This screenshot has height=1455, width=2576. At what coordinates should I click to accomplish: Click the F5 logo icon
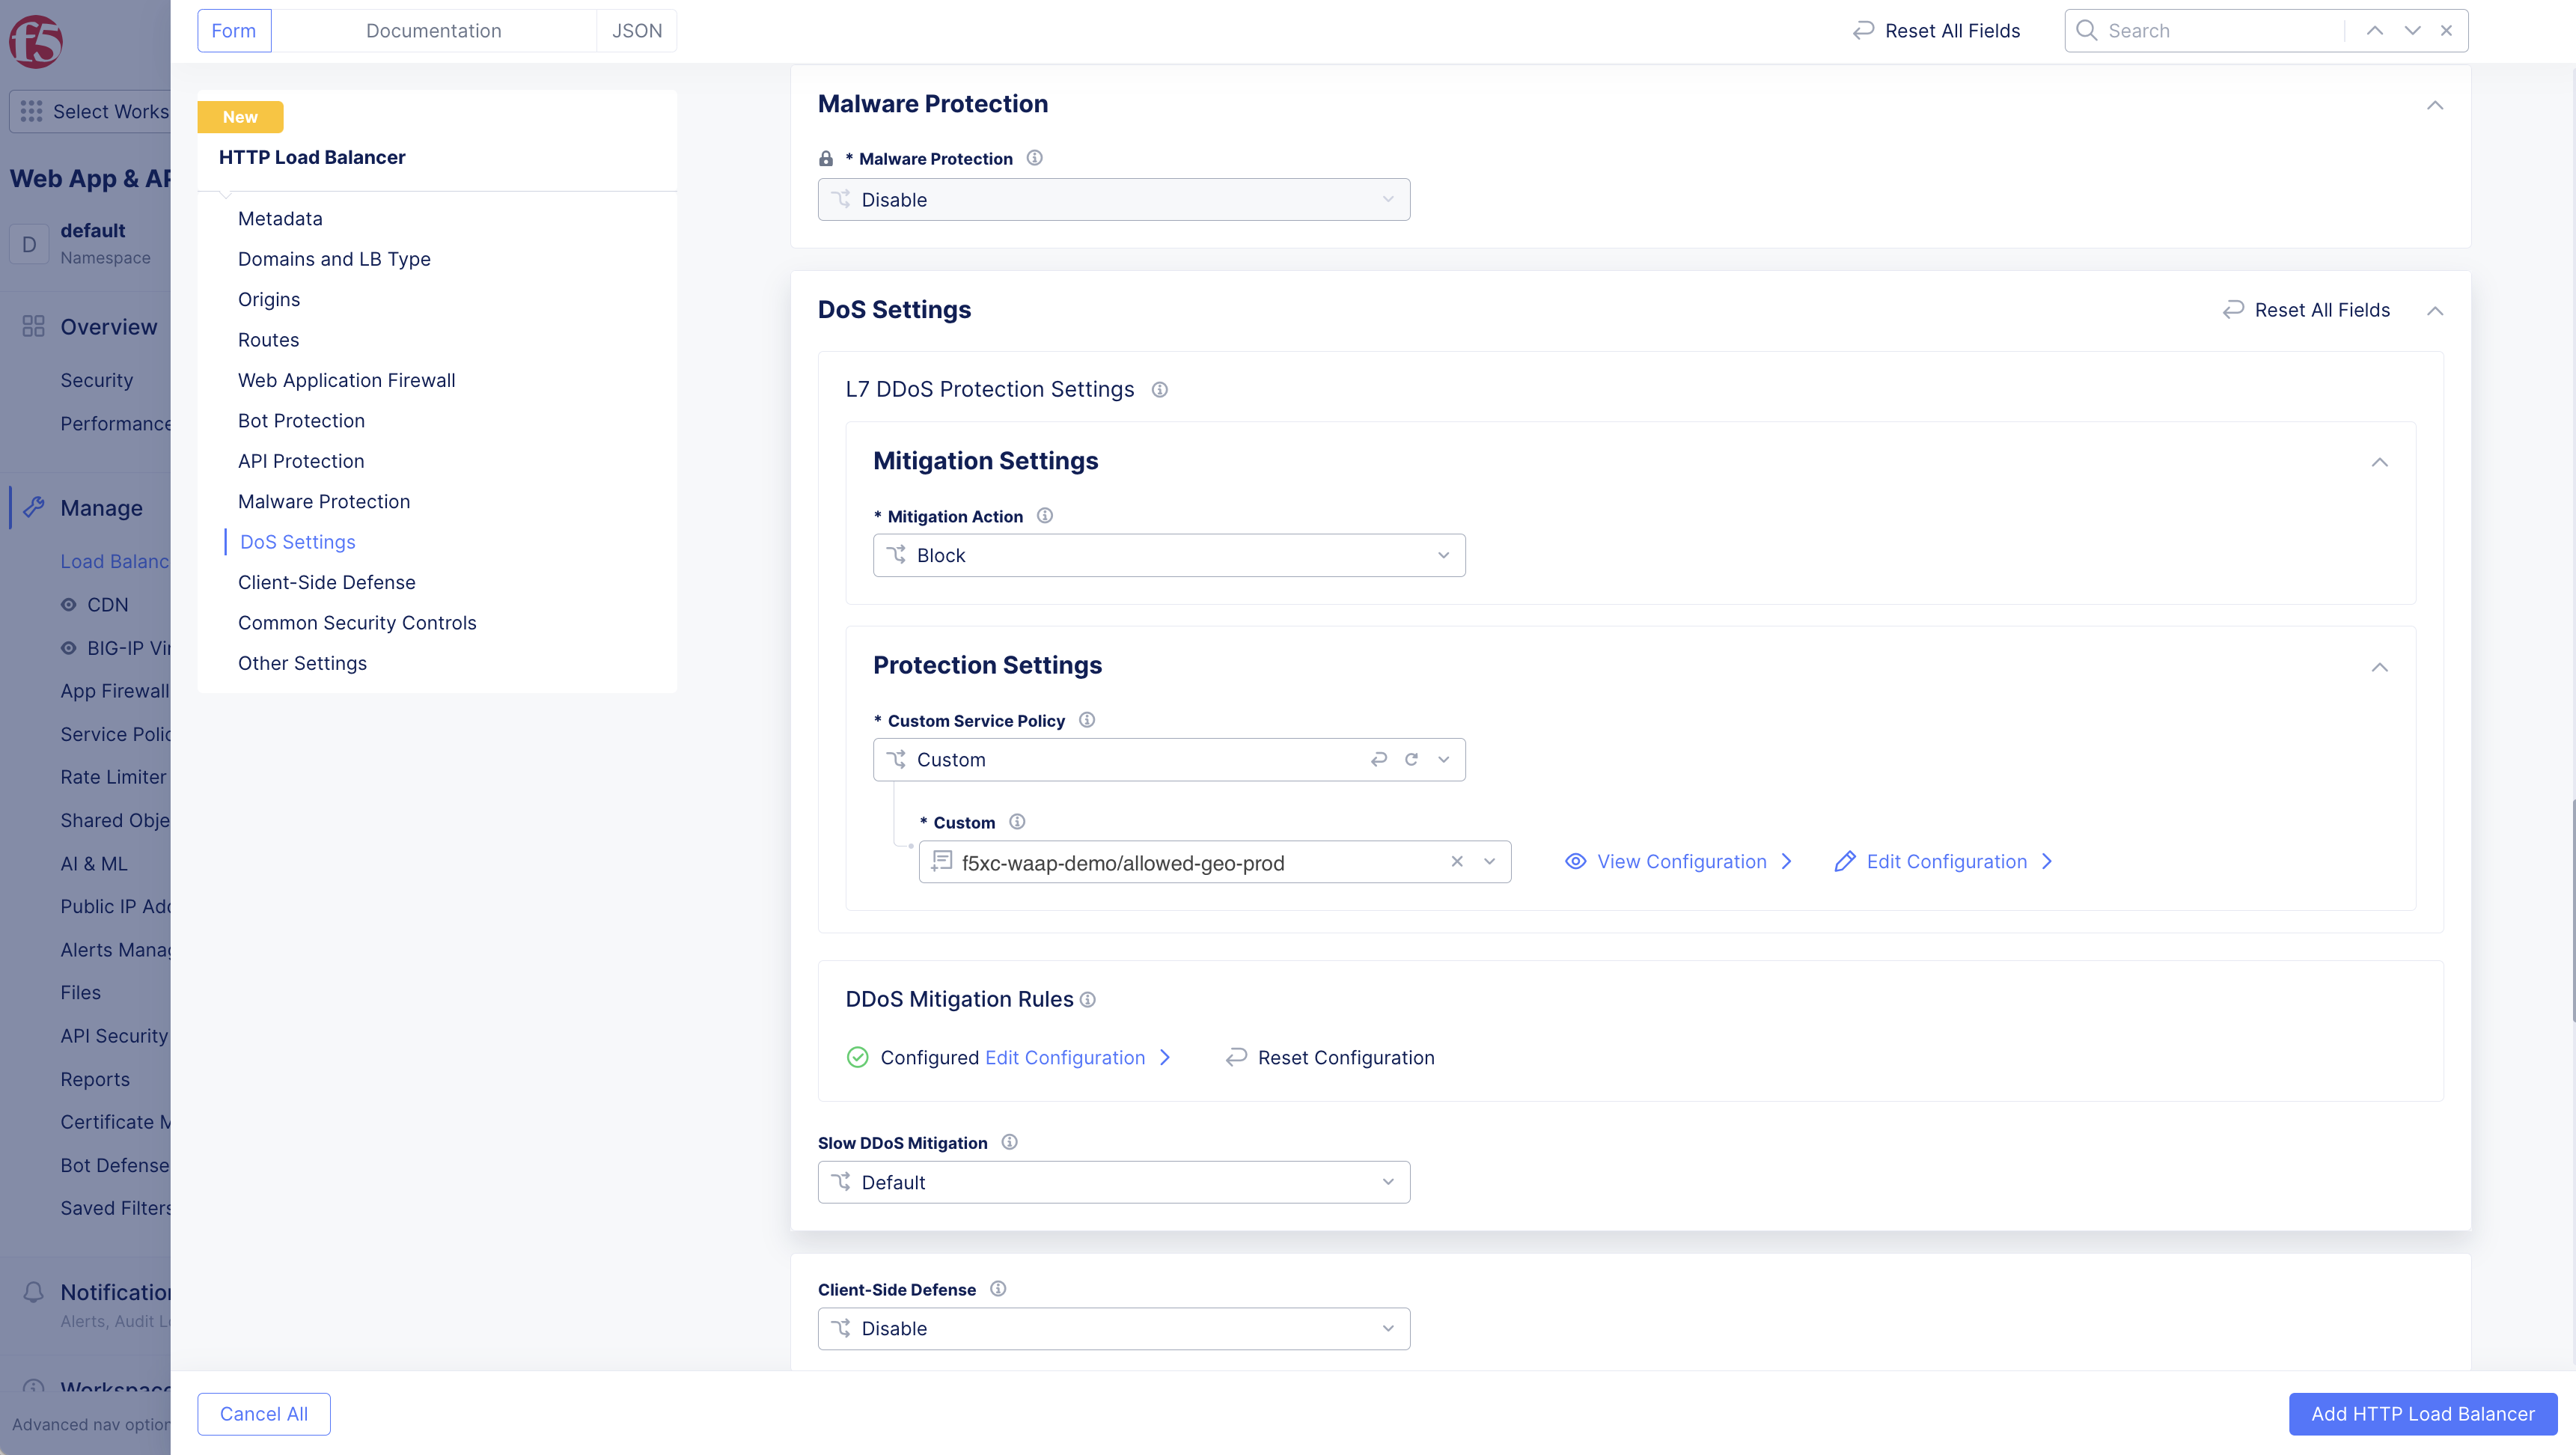click(35, 41)
